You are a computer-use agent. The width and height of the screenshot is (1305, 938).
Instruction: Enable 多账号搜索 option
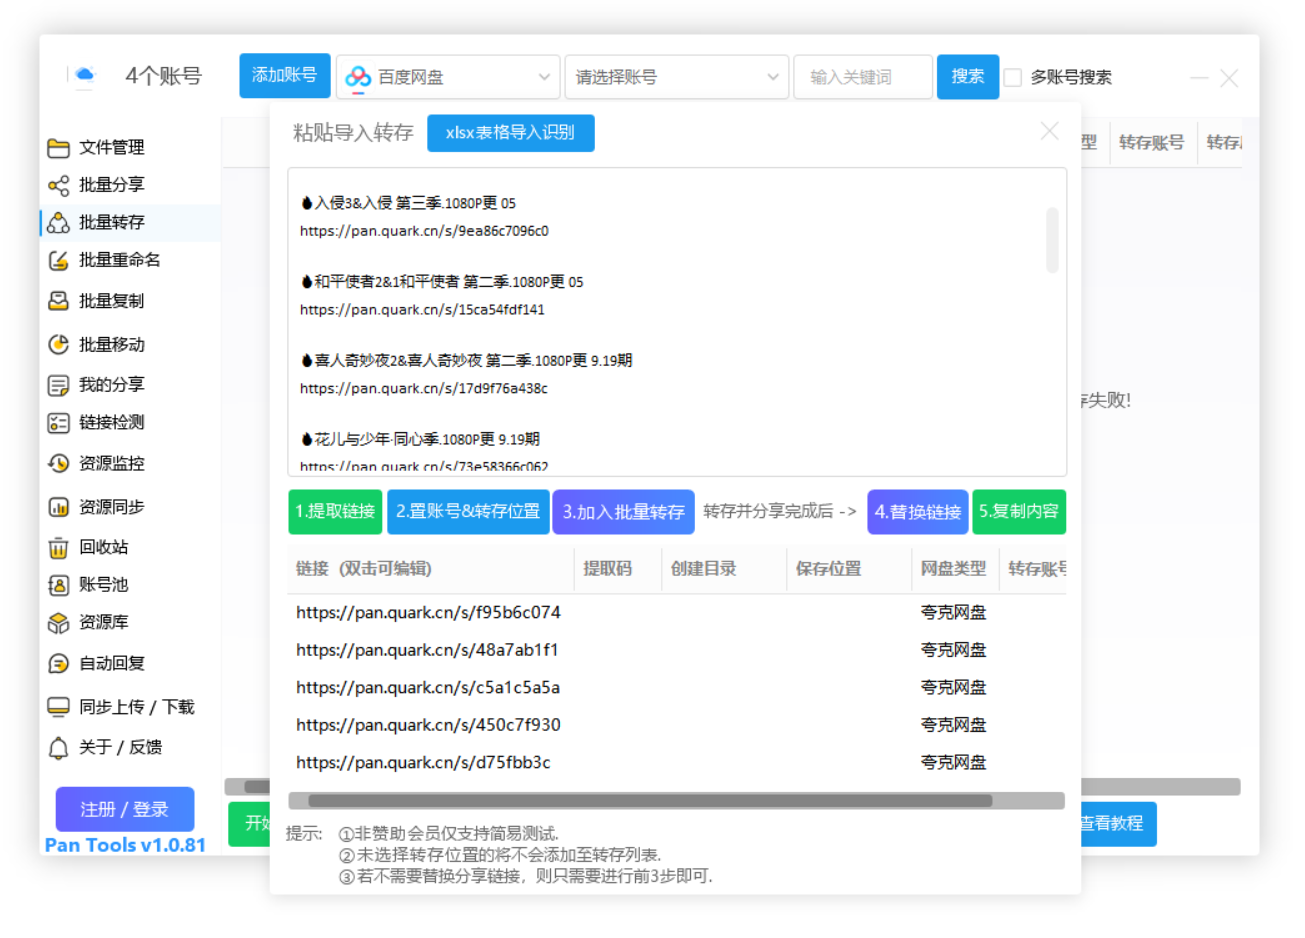(1013, 76)
